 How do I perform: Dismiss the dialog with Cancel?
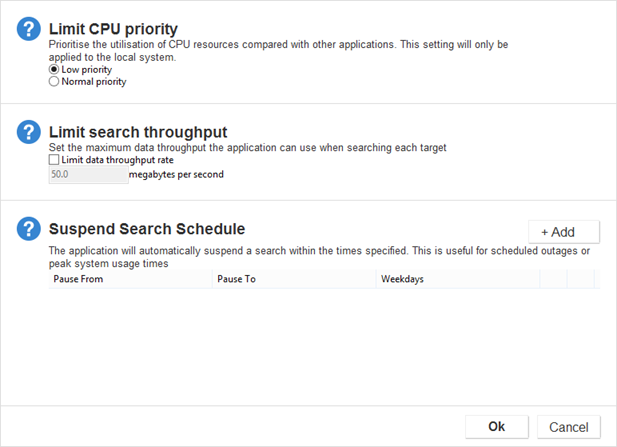pyautogui.click(x=568, y=427)
